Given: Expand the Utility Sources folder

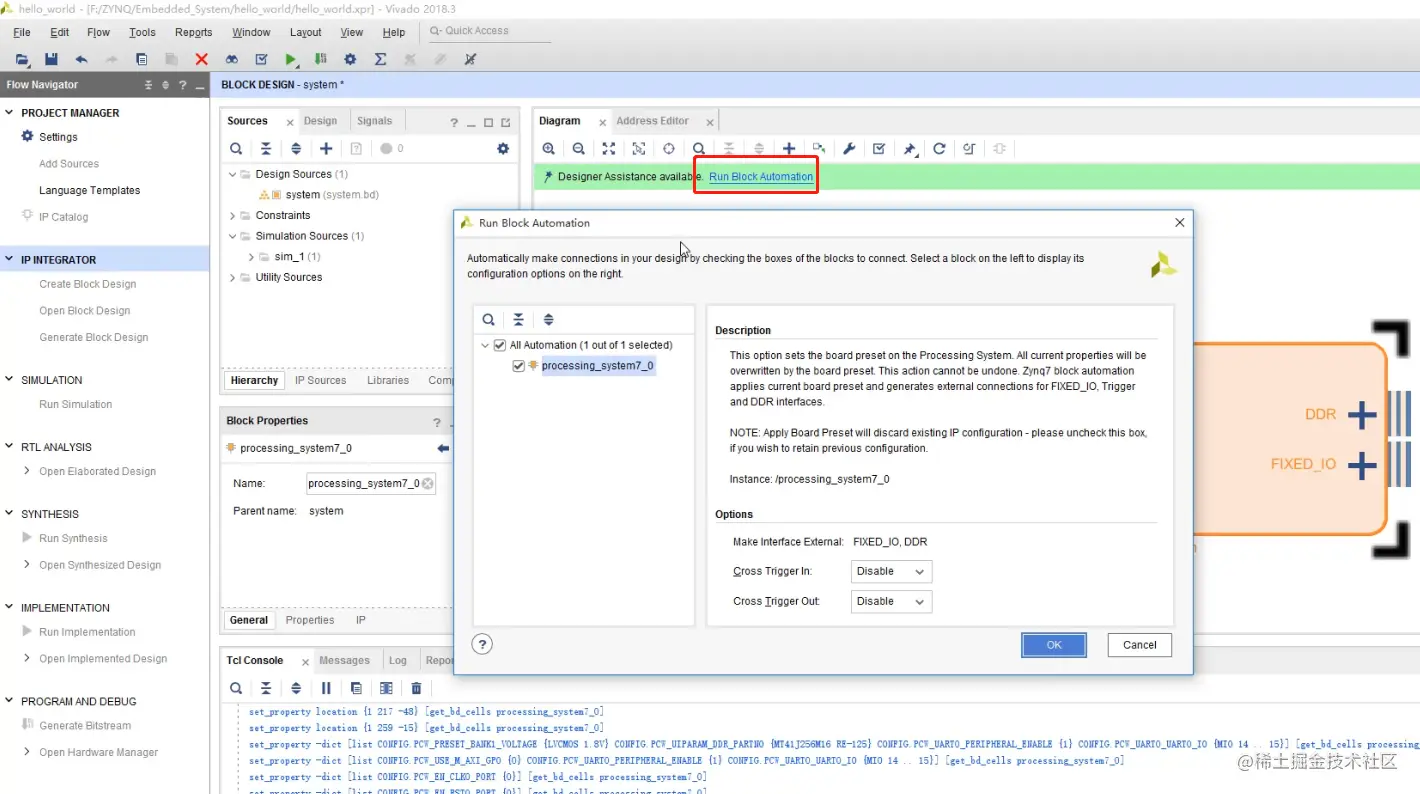Looking at the screenshot, I should [233, 277].
